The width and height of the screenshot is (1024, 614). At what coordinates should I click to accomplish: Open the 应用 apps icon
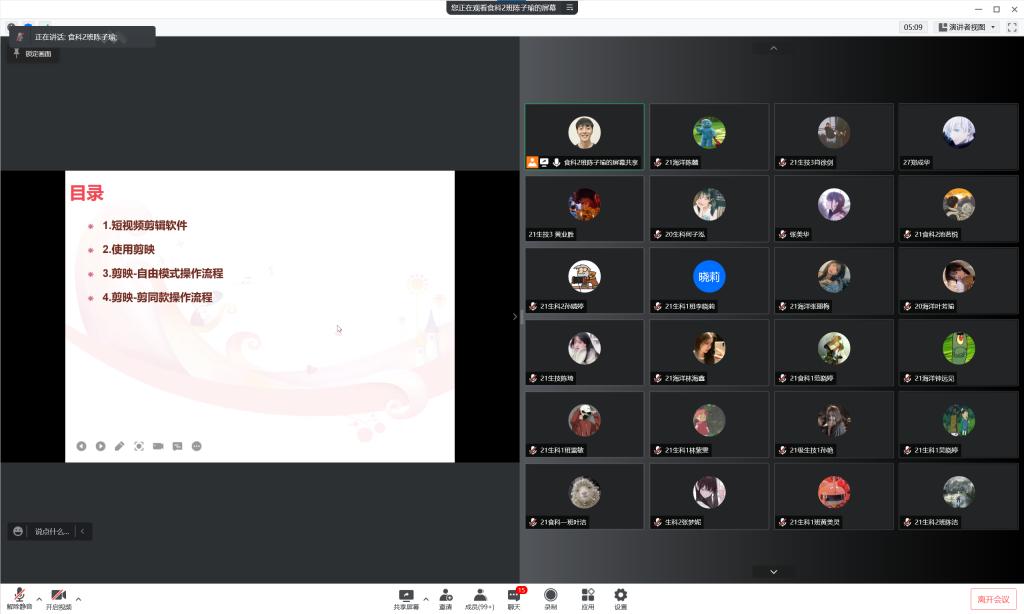pos(587,598)
